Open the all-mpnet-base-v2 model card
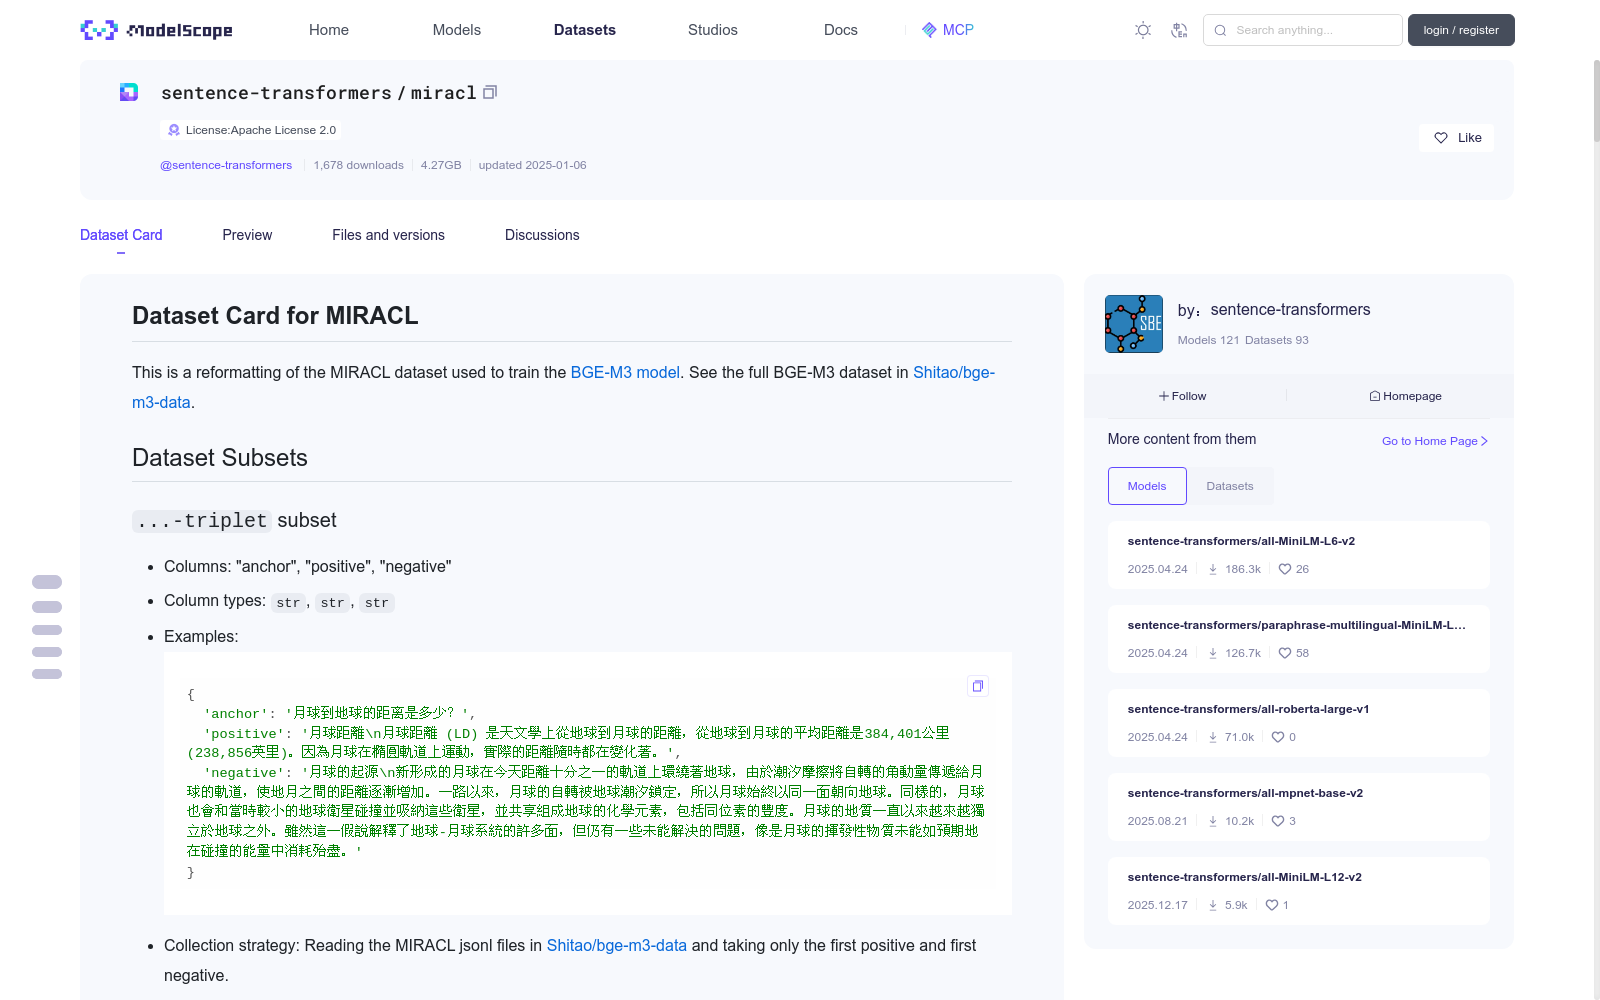 (x=1299, y=807)
